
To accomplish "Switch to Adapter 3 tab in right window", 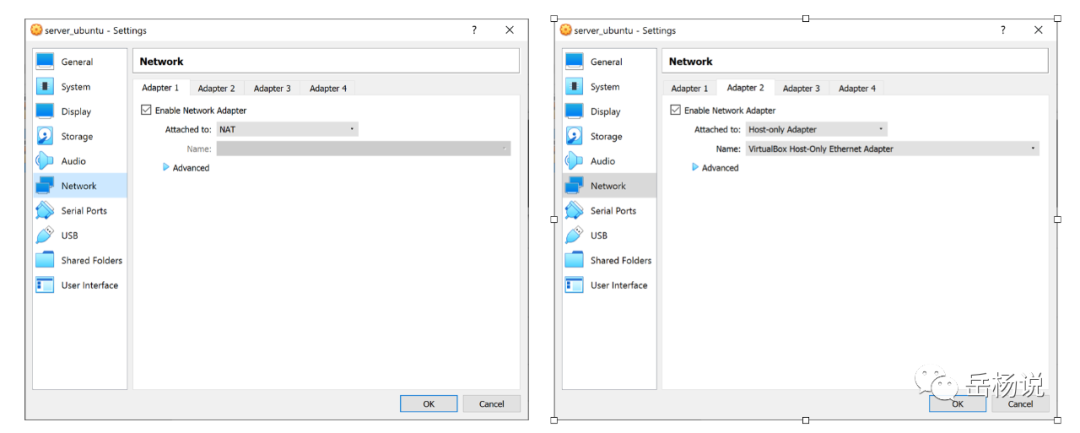I will point(801,88).
